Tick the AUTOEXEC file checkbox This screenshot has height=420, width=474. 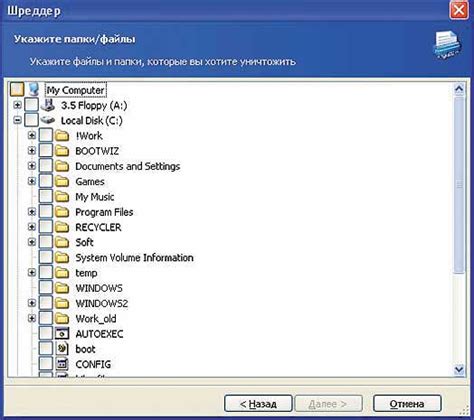[46, 334]
